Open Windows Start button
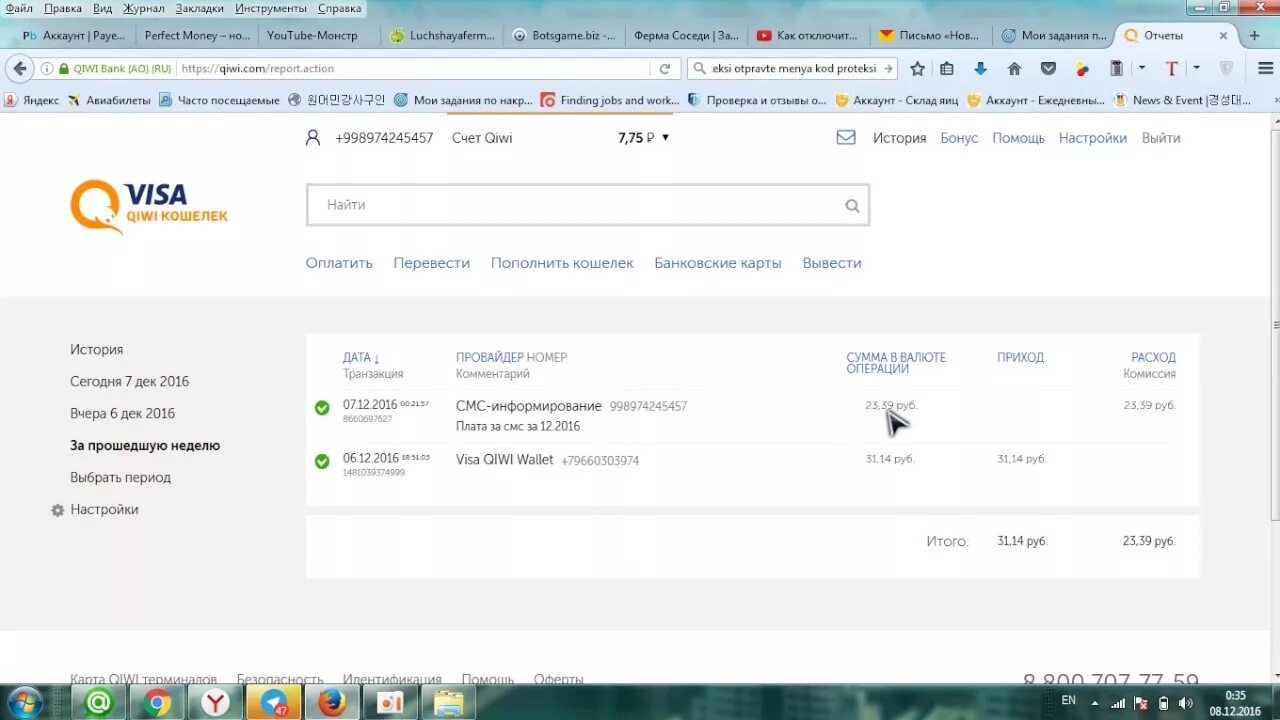This screenshot has height=720, width=1280. [26, 702]
